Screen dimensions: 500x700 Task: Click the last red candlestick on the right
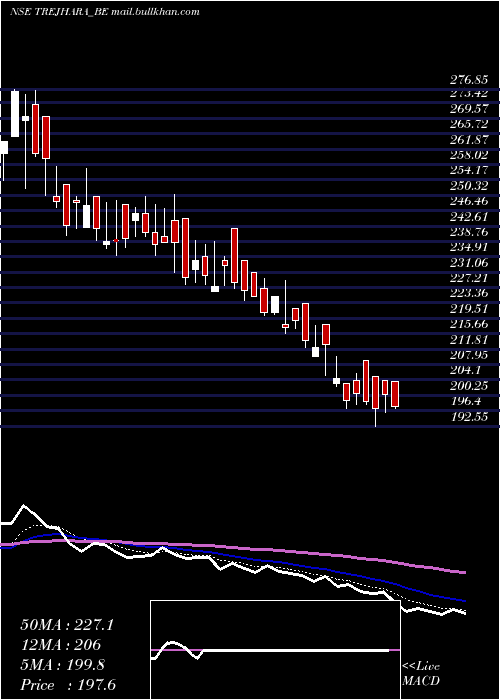395,394
